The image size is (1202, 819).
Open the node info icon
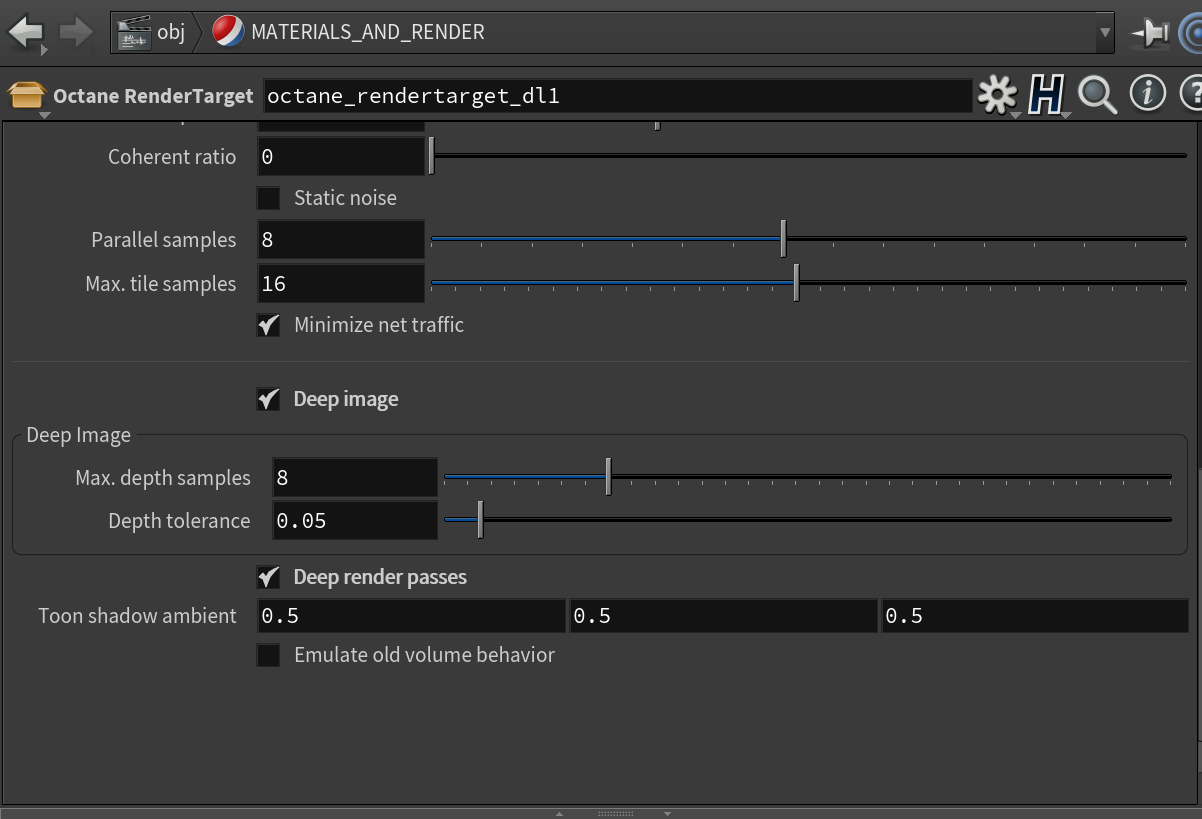coord(1147,94)
